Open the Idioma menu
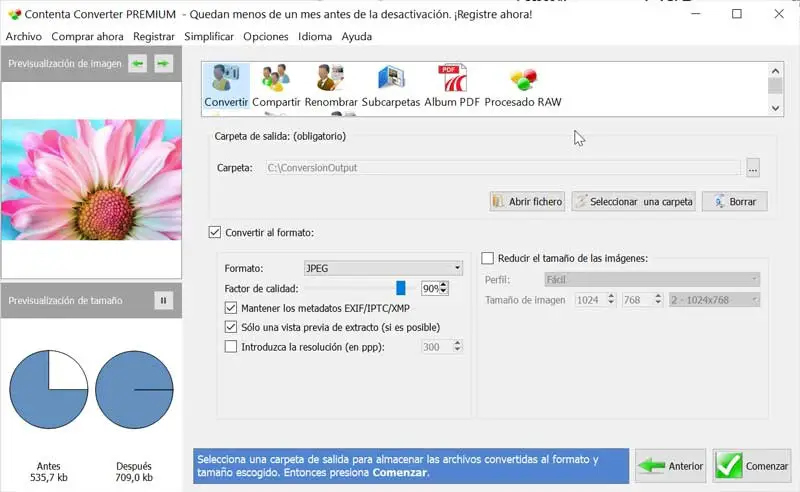This screenshot has height=492, width=800. (x=315, y=37)
